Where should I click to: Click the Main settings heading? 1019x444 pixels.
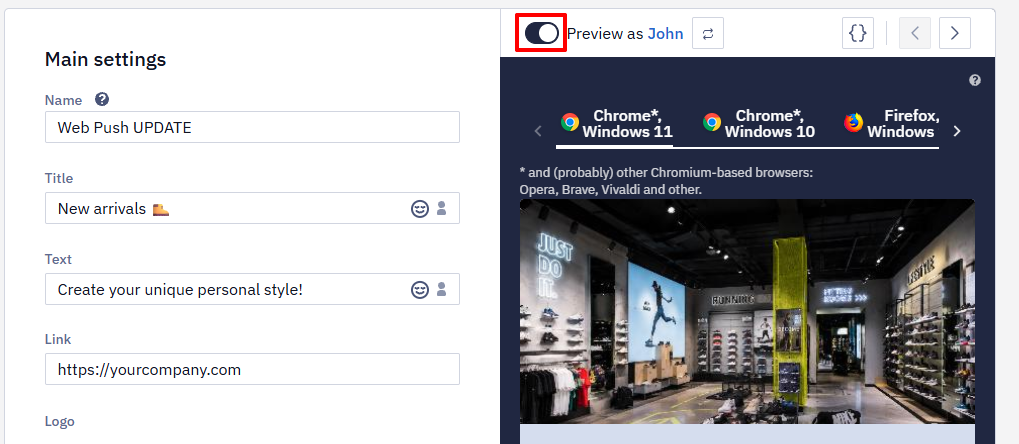(x=105, y=60)
